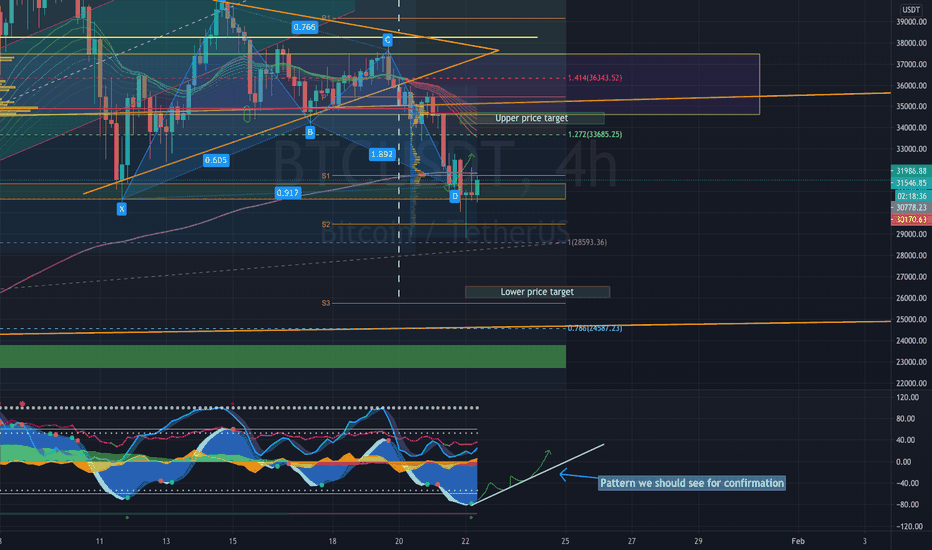932x550 pixels.
Task: Click date 11 on the time axis
Action: tap(99, 541)
